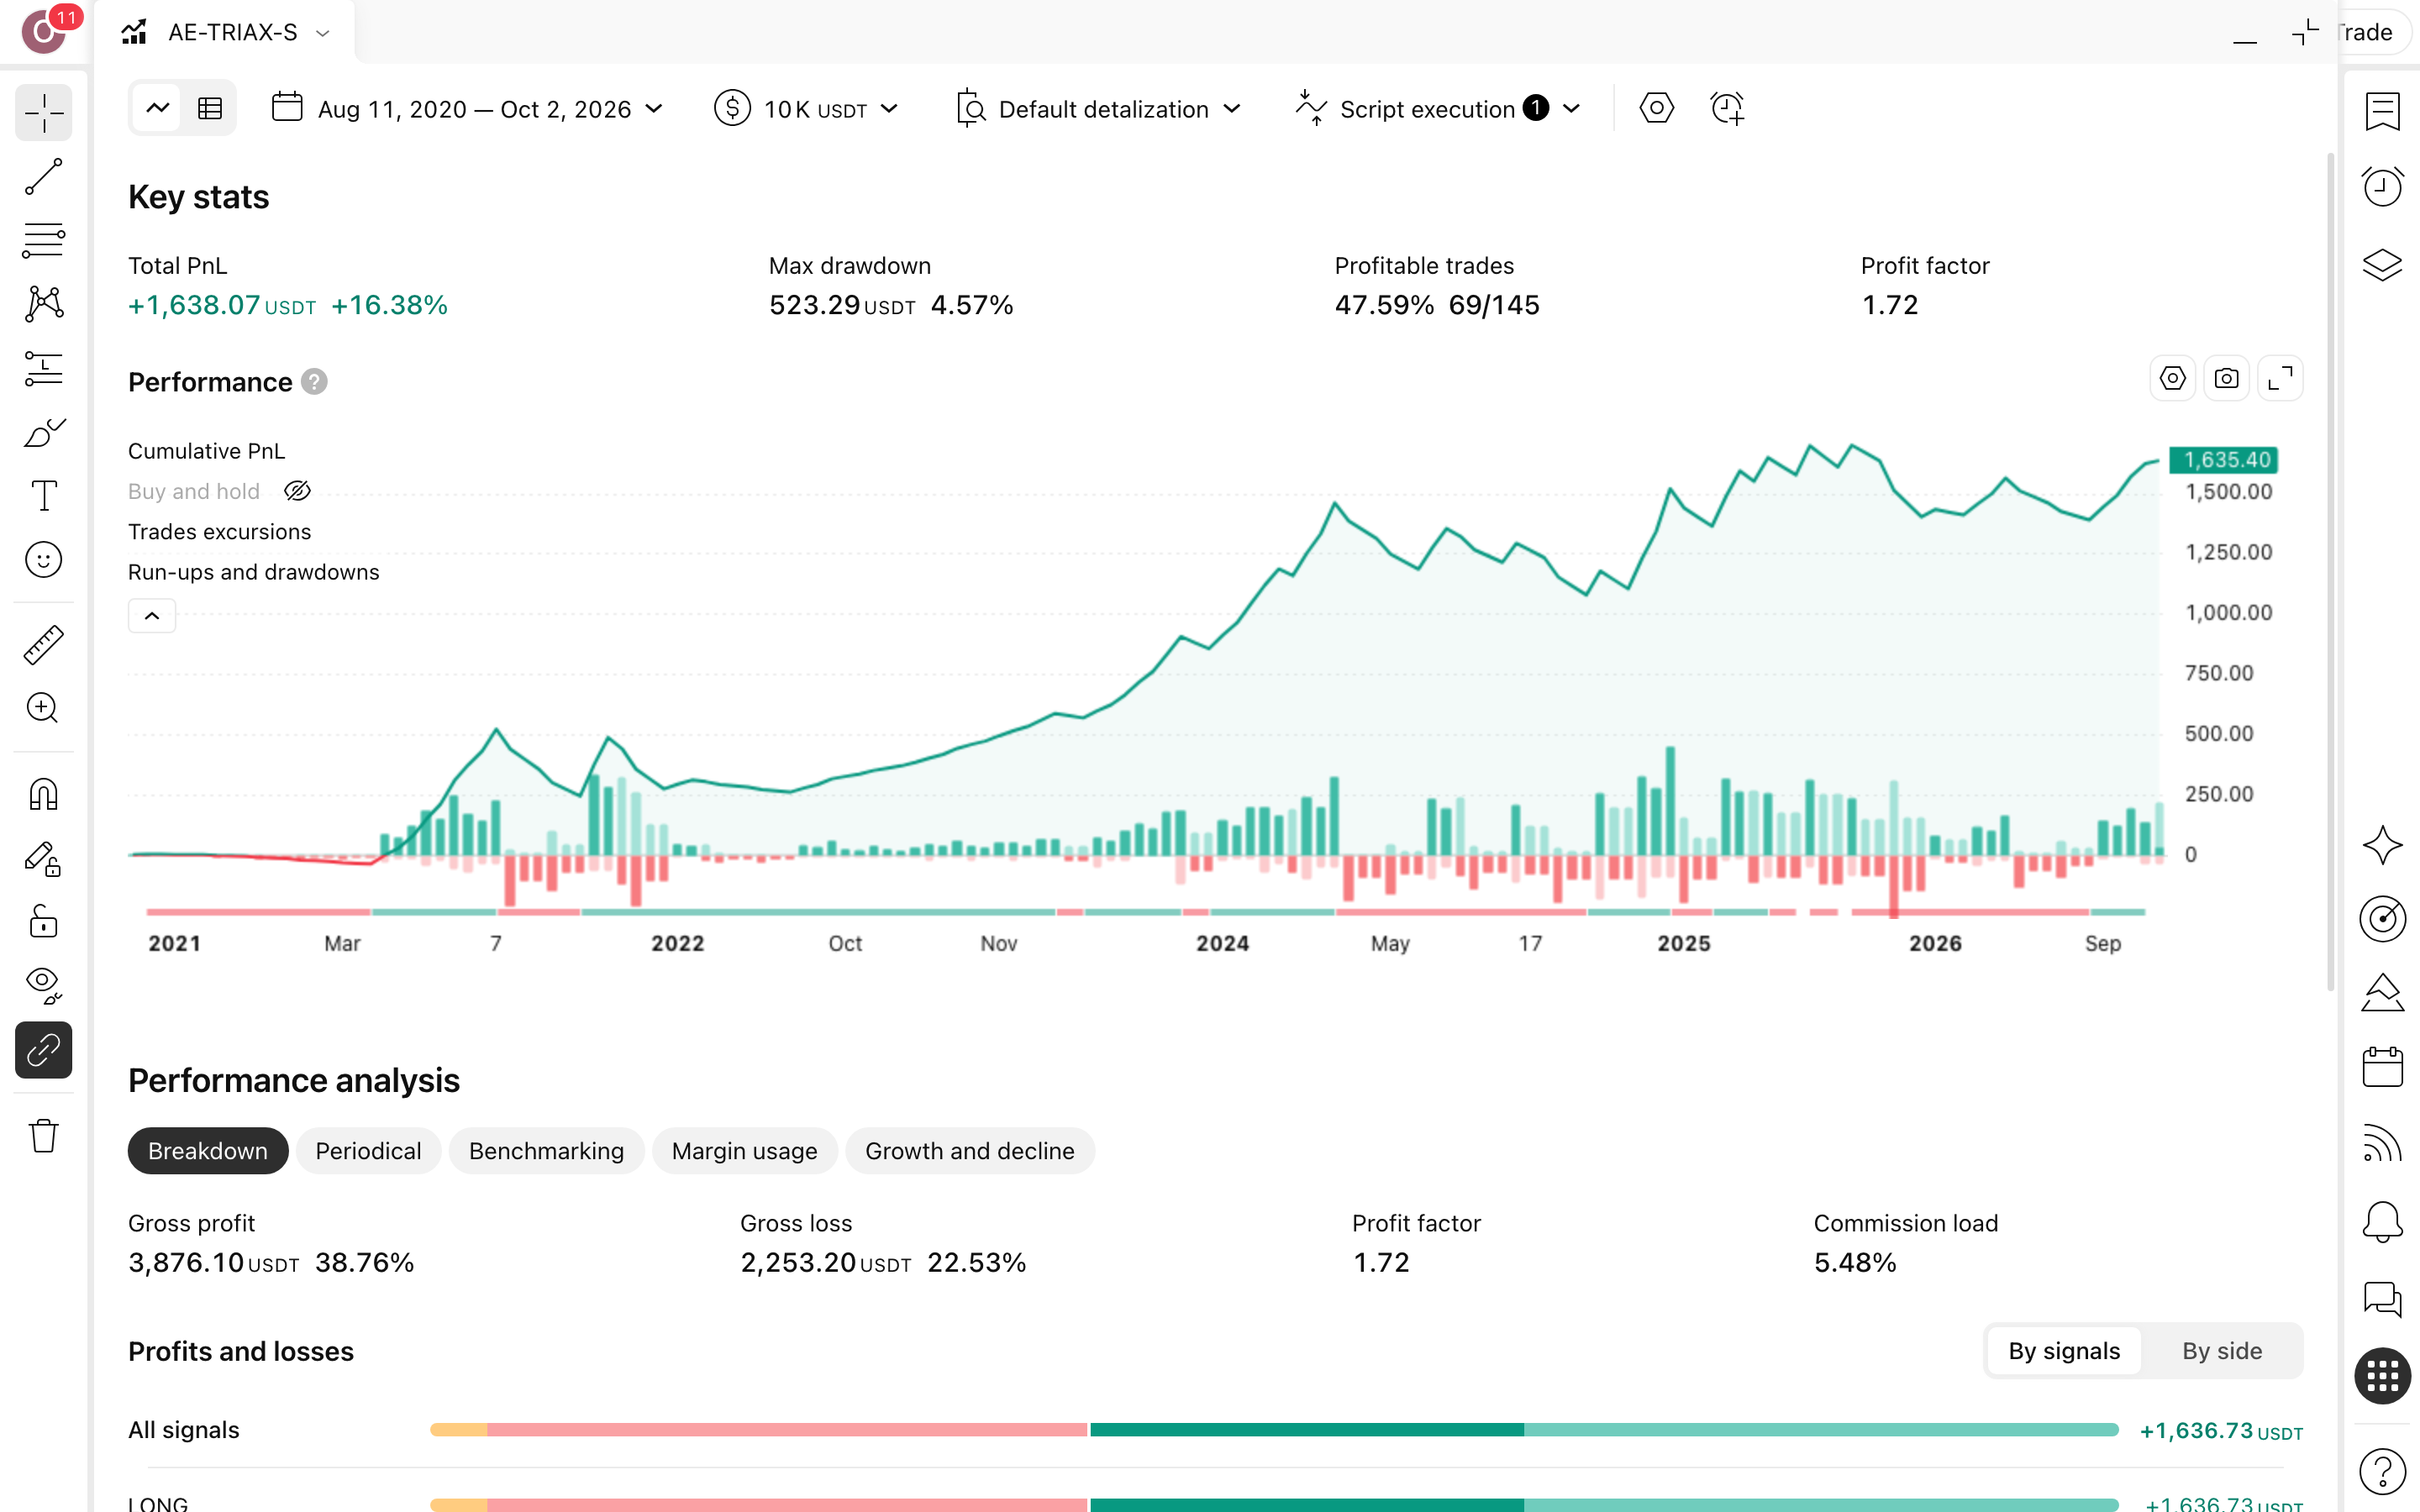The image size is (2420, 1512).
Task: Open the Periodical tab
Action: (x=368, y=1150)
